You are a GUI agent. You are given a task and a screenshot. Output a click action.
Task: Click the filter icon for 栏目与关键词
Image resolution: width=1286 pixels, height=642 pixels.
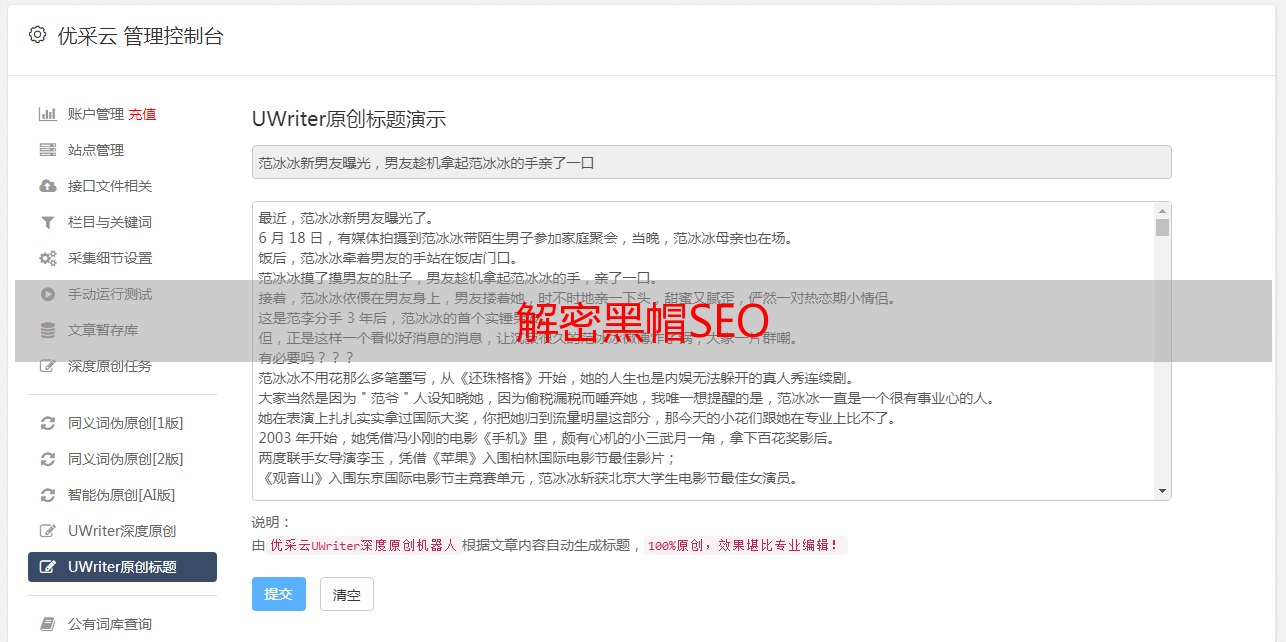coord(47,222)
